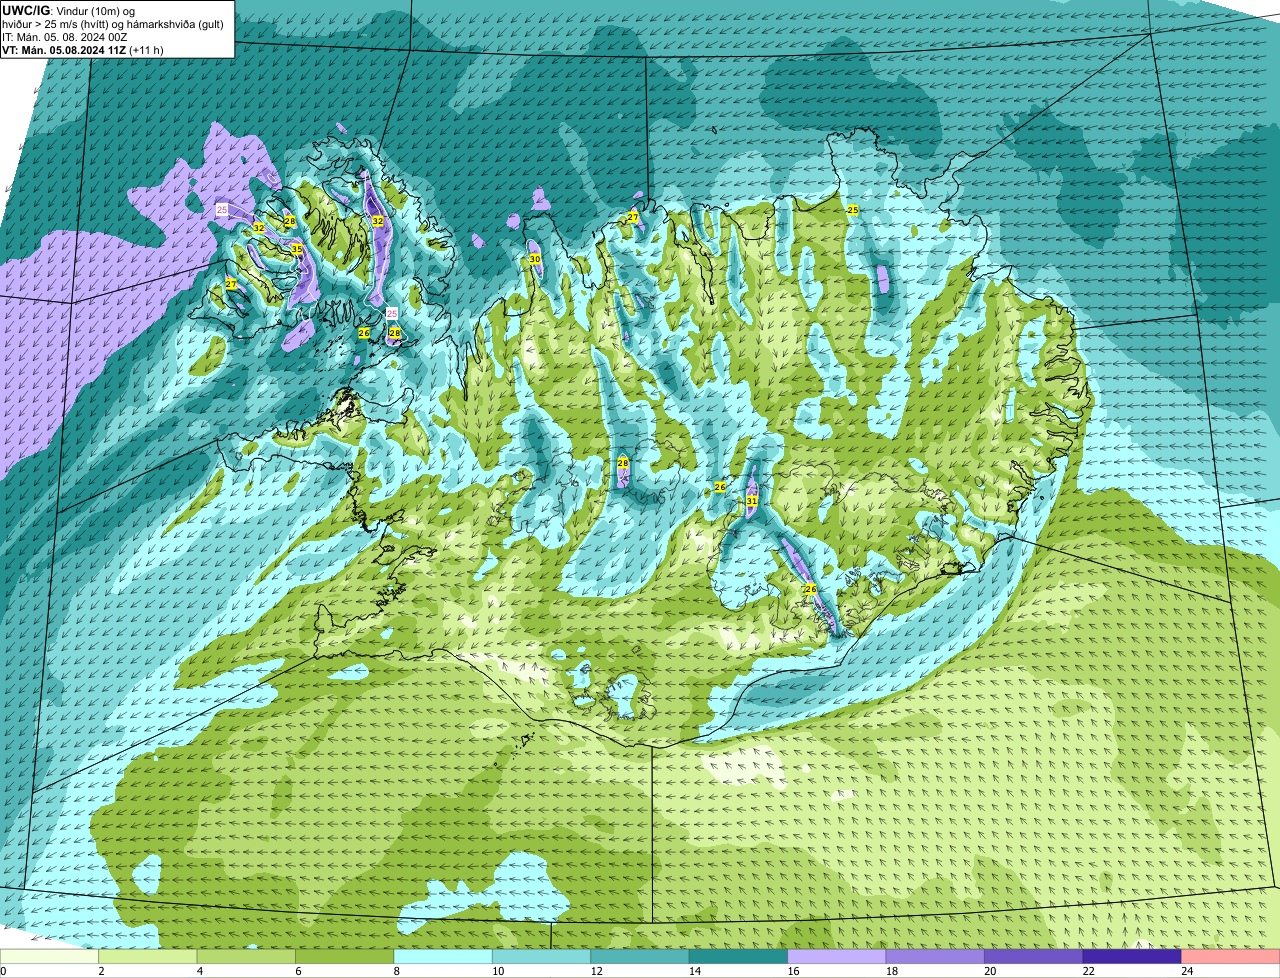Screen dimensions: 1280x978
Task: Click the pale cream 0–2 m/s legend swatch
Action: (50, 956)
